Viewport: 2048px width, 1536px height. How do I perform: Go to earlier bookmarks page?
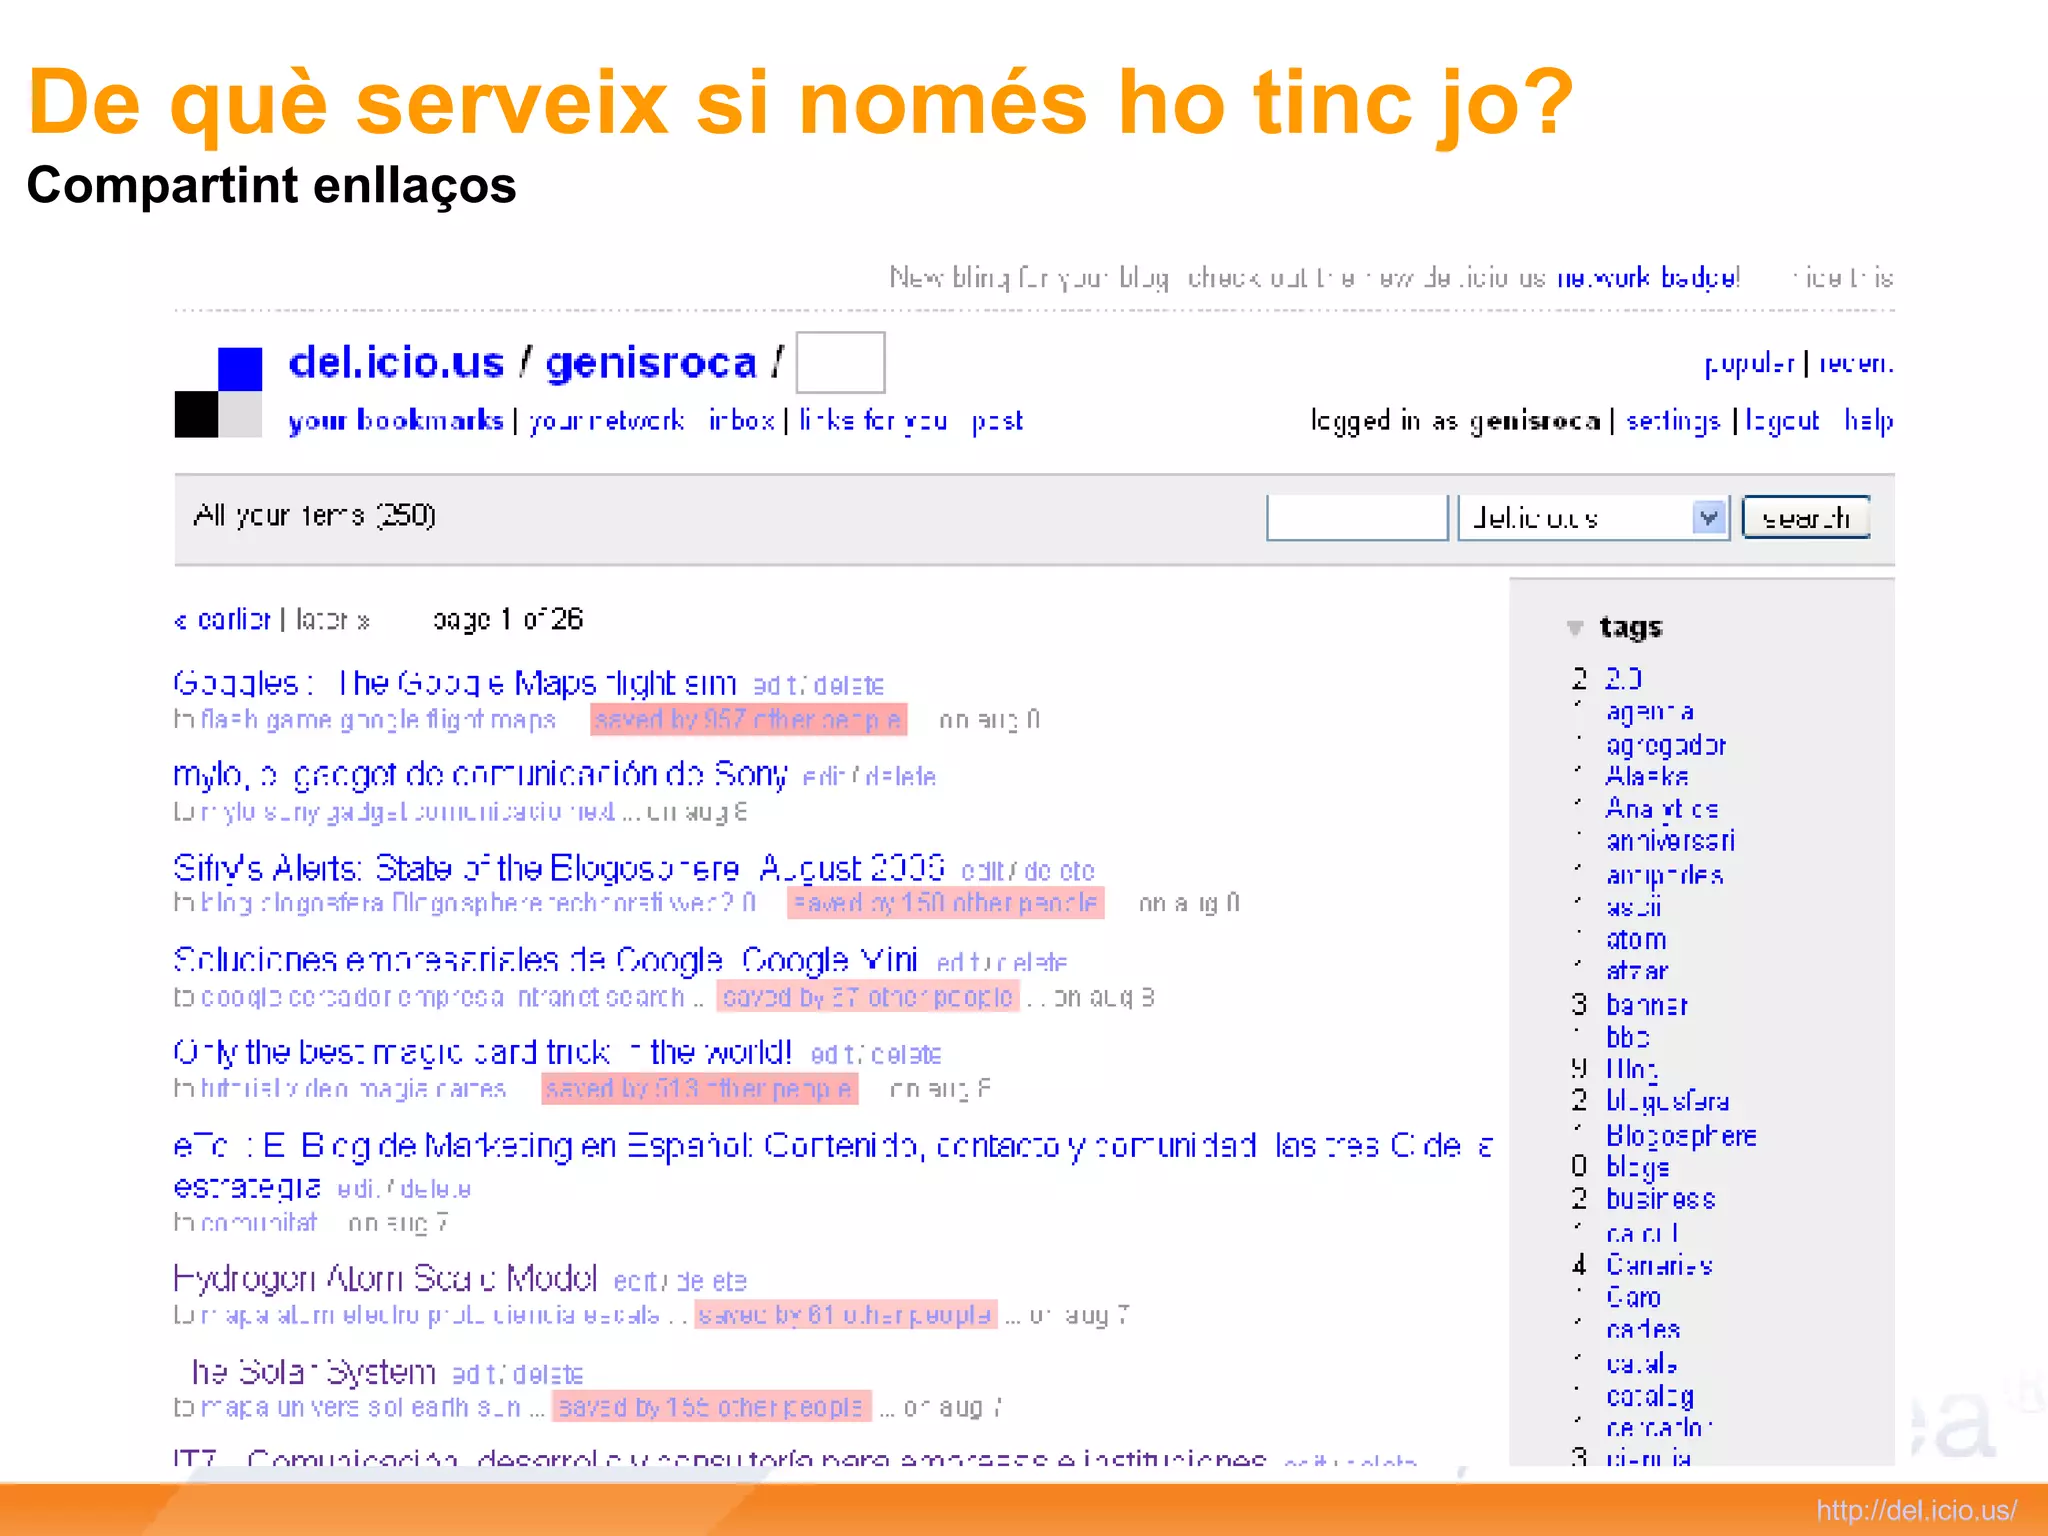tap(223, 620)
